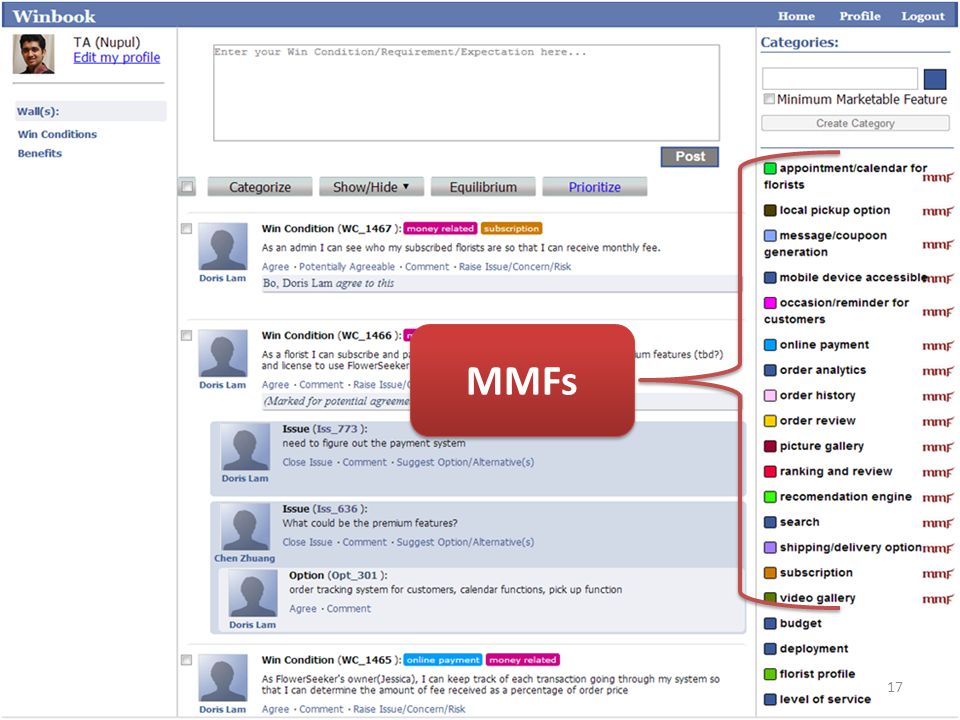Click the mmf icon beside online payment

[x=938, y=346]
